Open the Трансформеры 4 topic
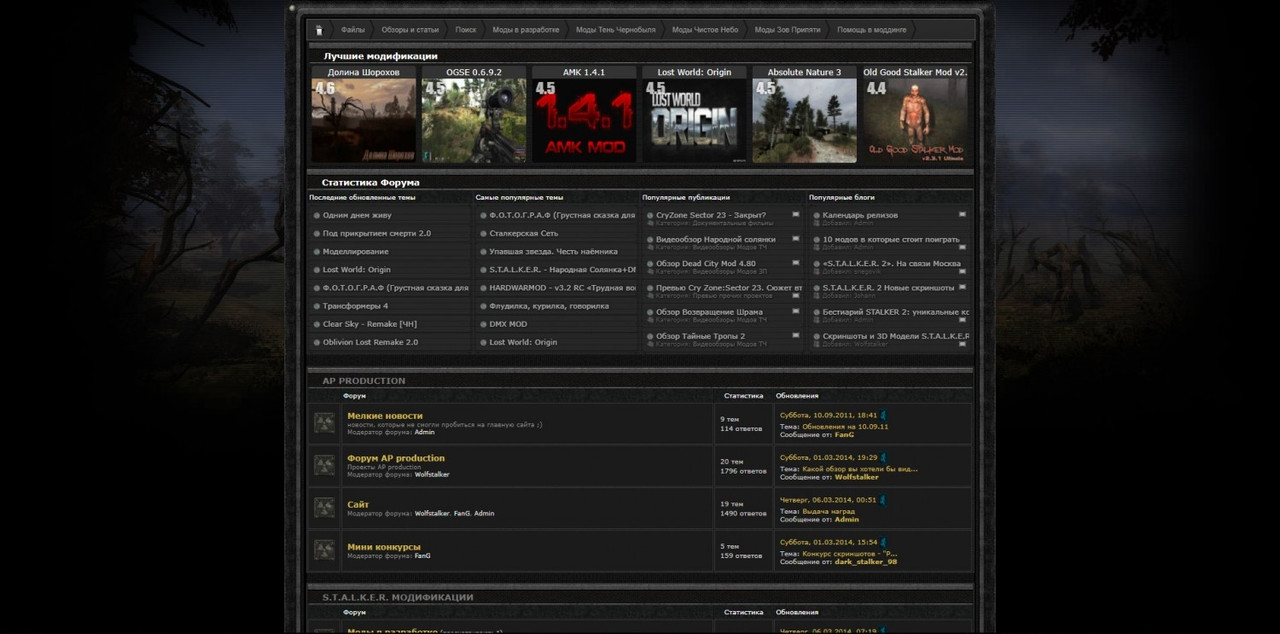 click(x=355, y=306)
